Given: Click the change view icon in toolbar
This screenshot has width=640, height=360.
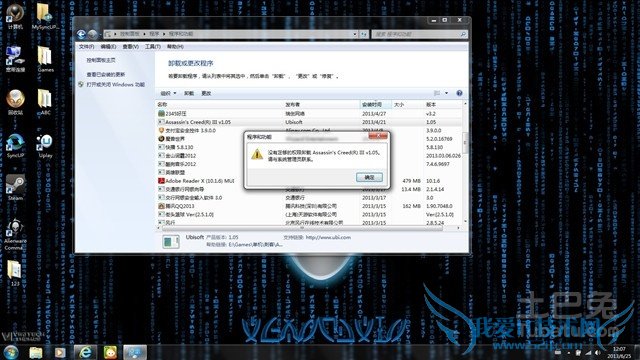Looking at the screenshot, I should click(x=437, y=93).
